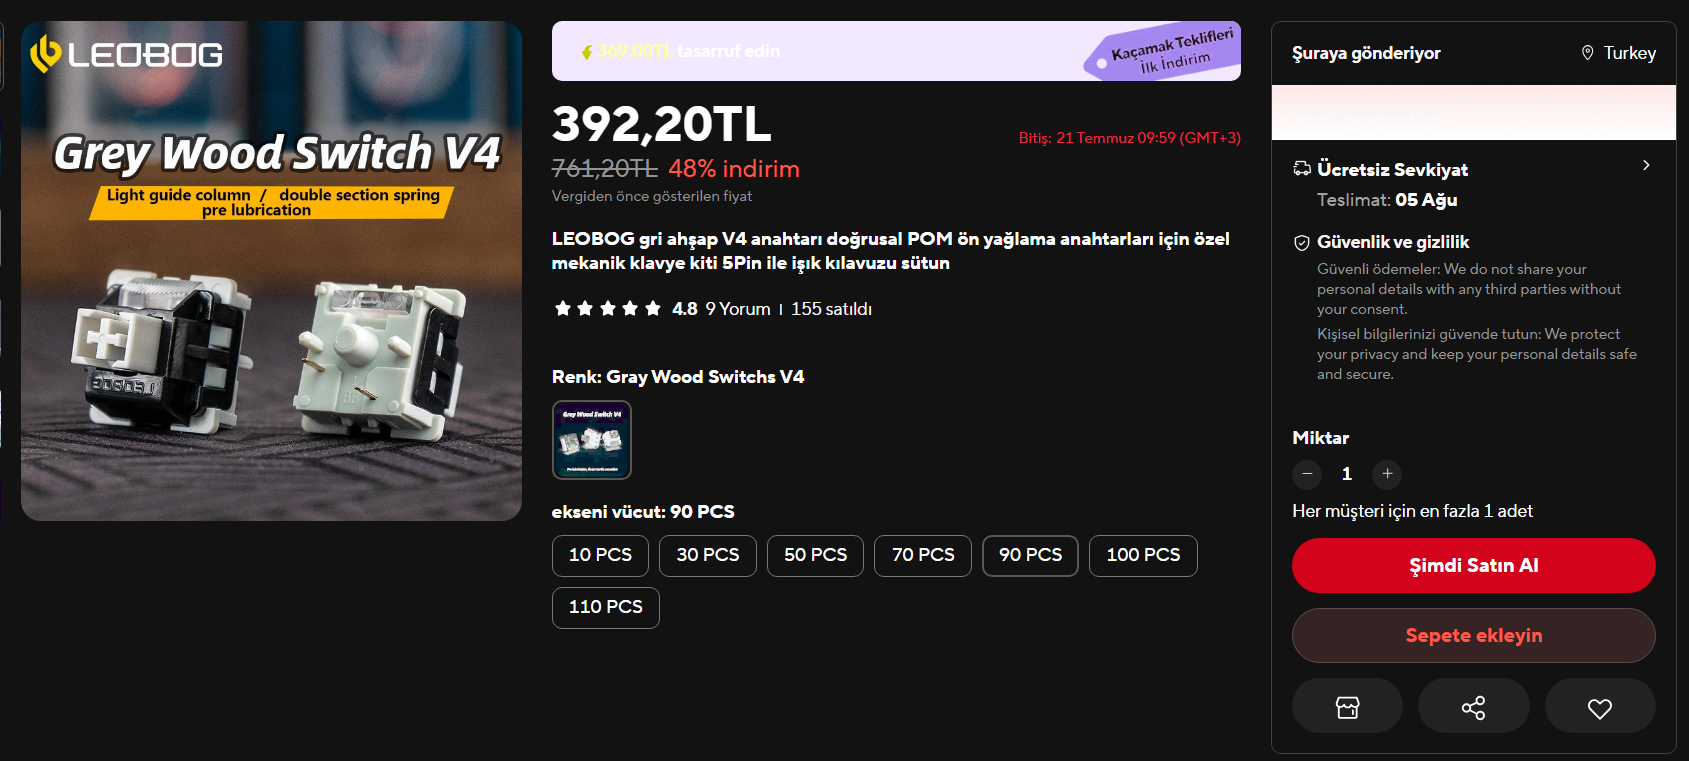Click the free shipping truck icon
Image resolution: width=1689 pixels, height=761 pixels.
coord(1301,169)
